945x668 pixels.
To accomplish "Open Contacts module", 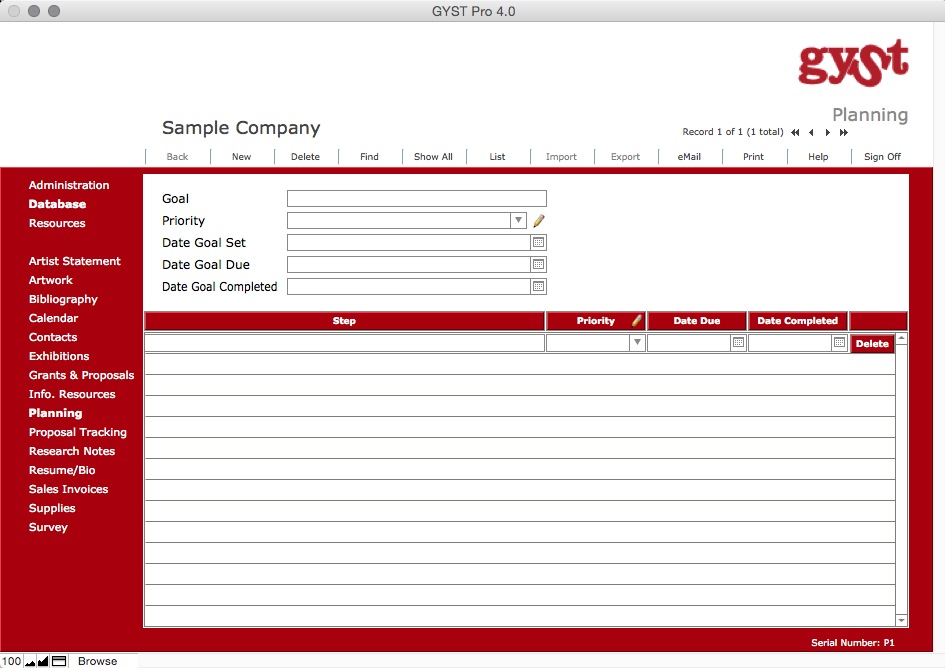I will [53, 337].
